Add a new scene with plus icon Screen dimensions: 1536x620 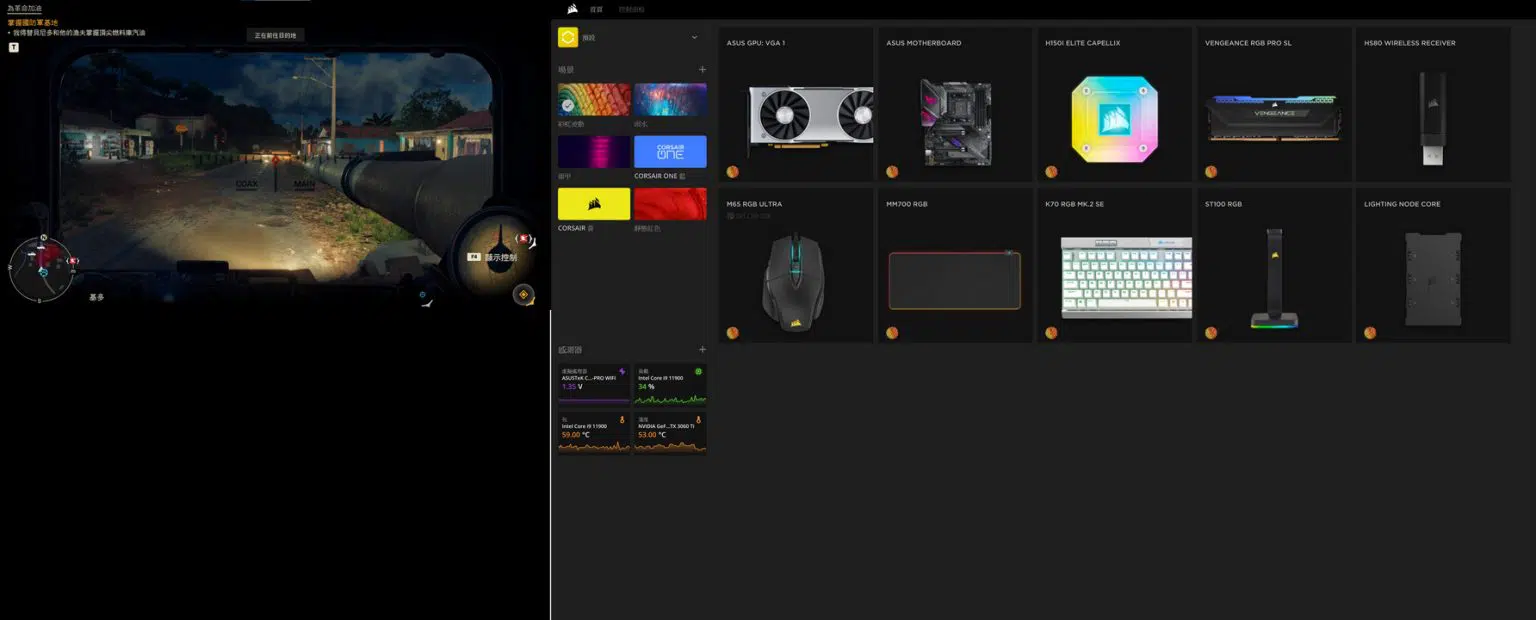(x=702, y=70)
